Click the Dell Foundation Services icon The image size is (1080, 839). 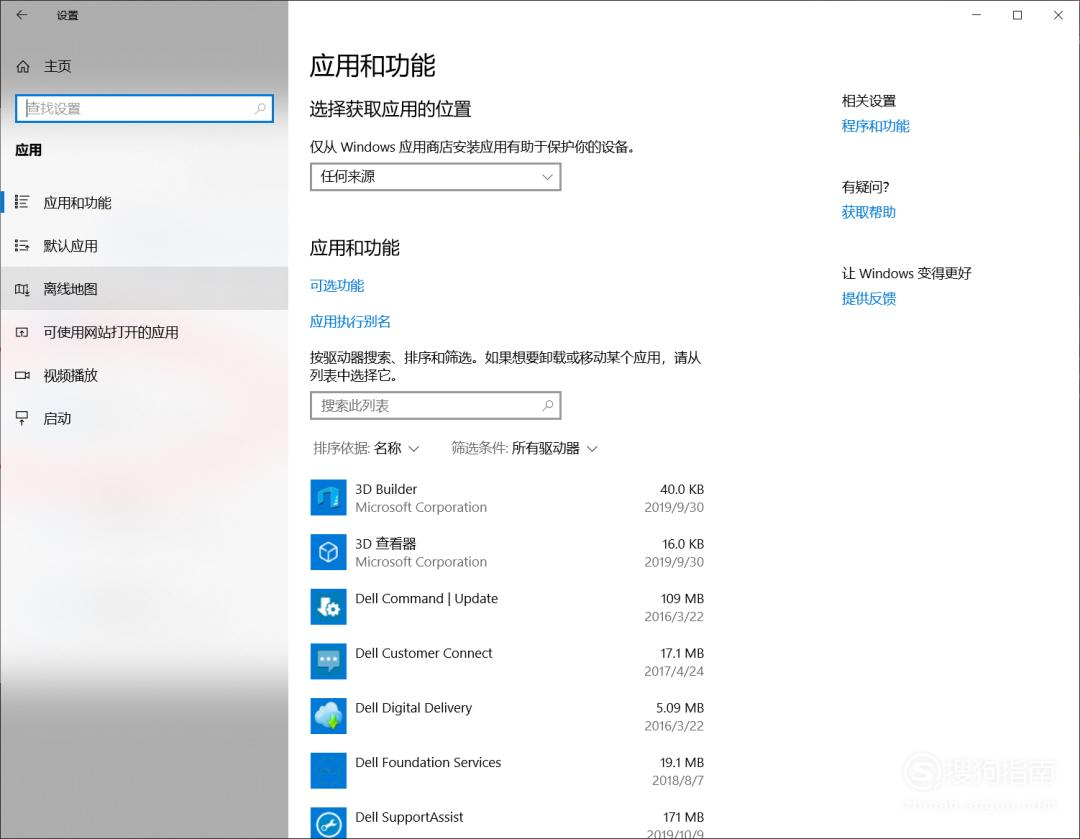point(328,770)
